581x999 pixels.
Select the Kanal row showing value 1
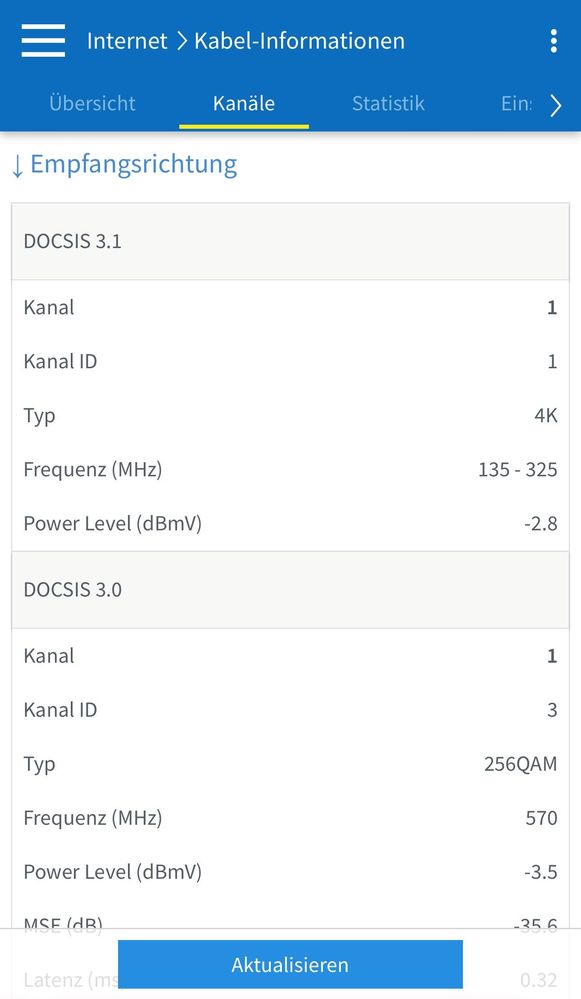(x=290, y=307)
